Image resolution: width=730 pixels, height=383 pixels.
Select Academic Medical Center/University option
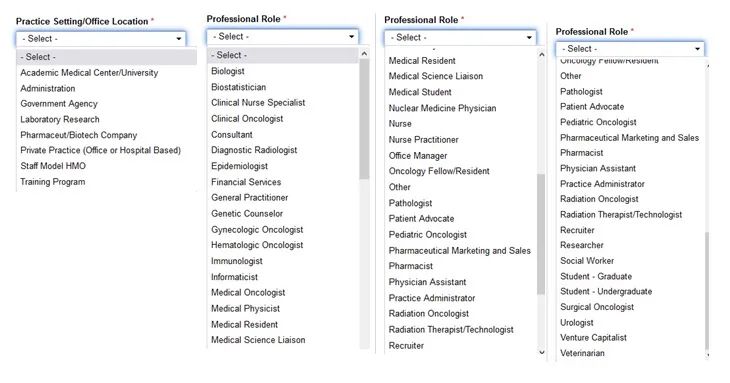(x=89, y=73)
